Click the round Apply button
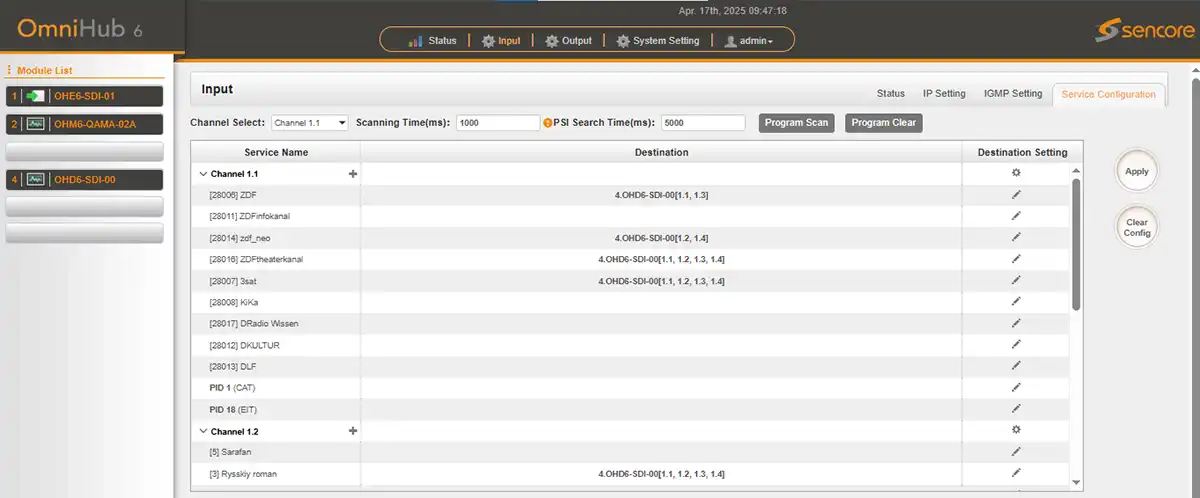1200x498 pixels. pyautogui.click(x=1137, y=171)
